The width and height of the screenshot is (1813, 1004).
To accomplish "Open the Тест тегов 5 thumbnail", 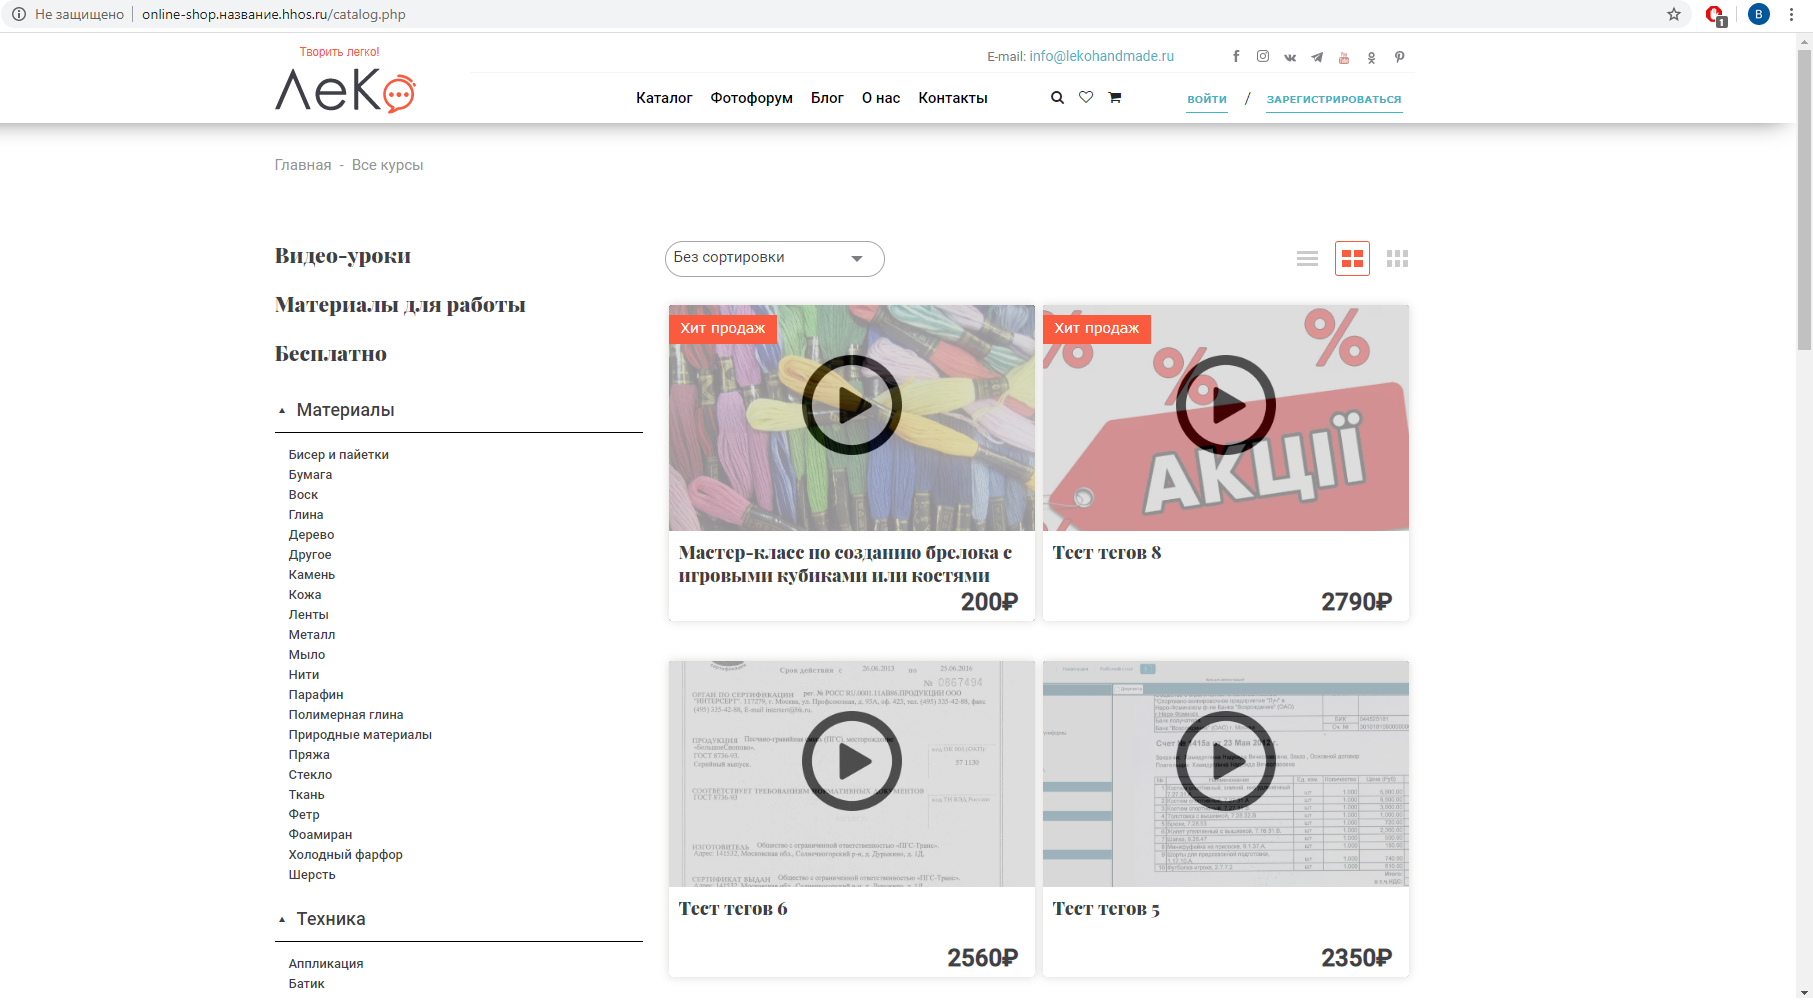I will 1226,774.
